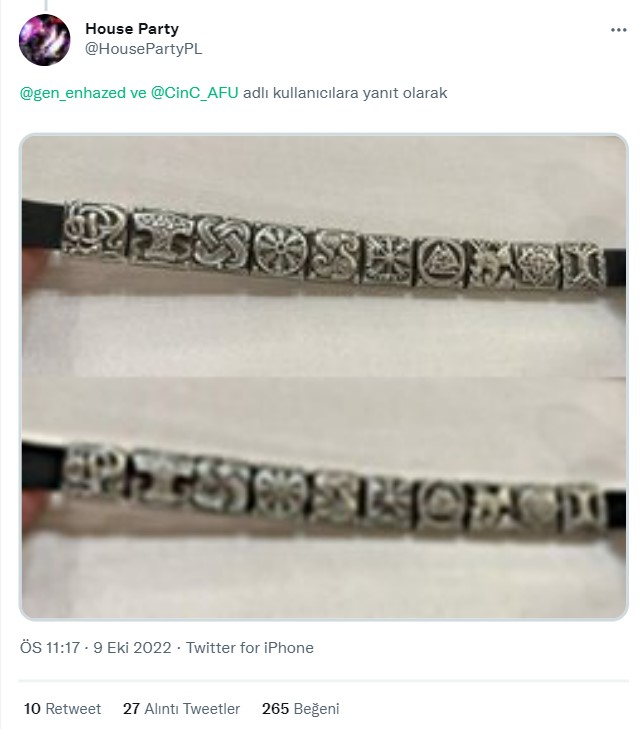Click the House Party profile avatar
This screenshot has height=729, width=642.
[45, 40]
